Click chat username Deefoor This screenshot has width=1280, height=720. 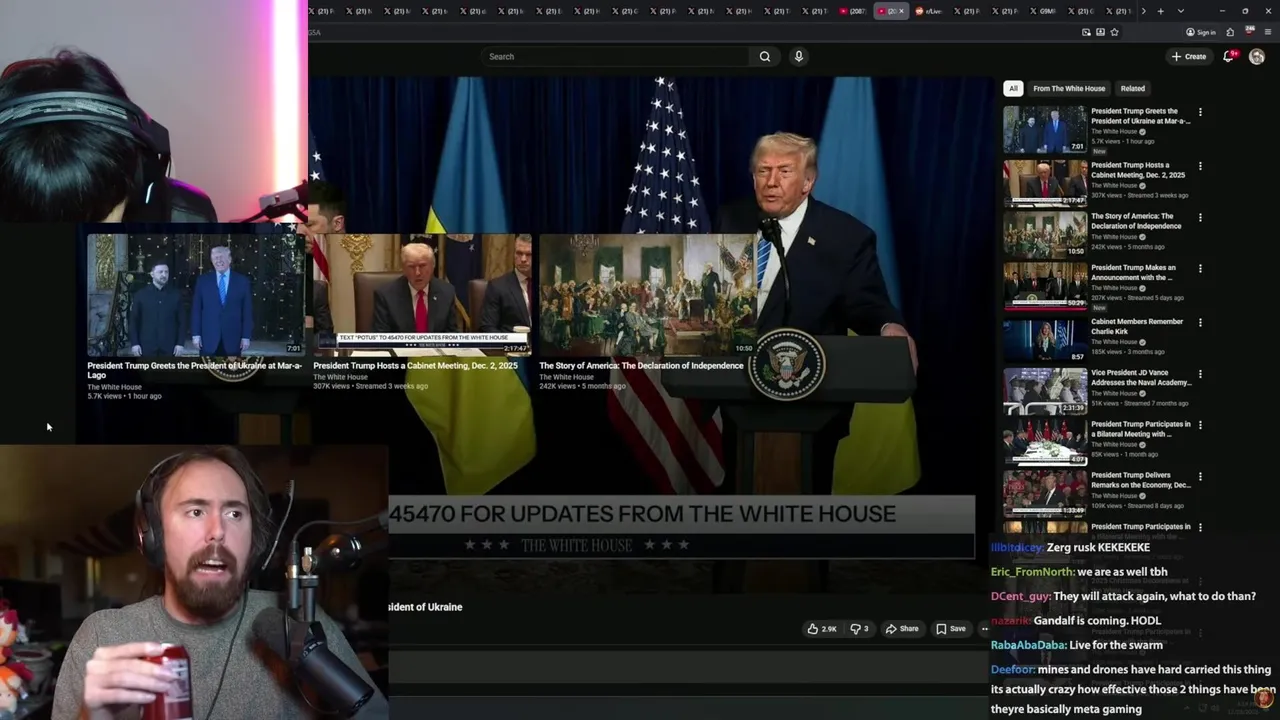click(x=1012, y=669)
